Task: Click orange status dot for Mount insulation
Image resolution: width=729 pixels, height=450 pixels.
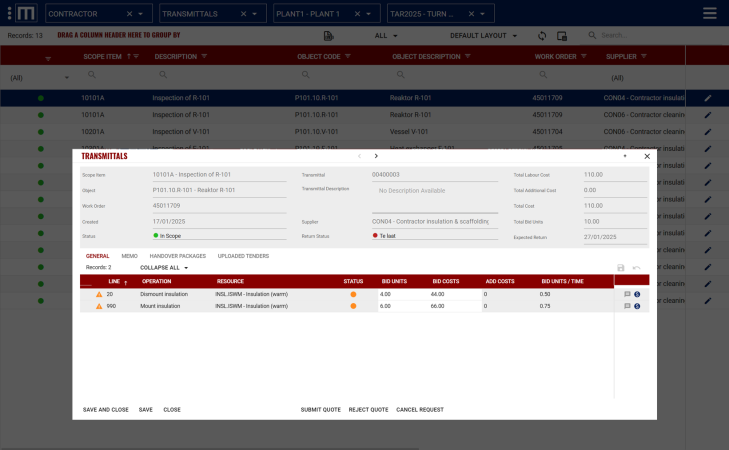Action: point(353,306)
